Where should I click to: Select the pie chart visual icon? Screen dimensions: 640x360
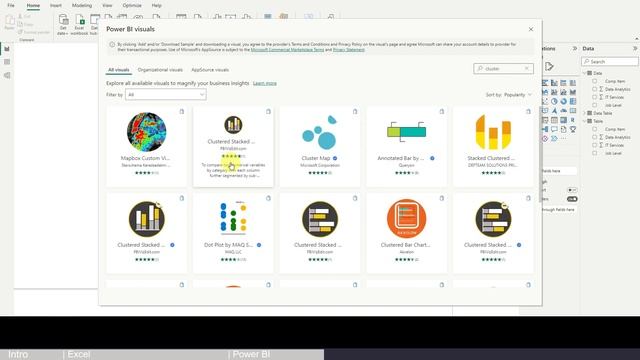pos(554,101)
